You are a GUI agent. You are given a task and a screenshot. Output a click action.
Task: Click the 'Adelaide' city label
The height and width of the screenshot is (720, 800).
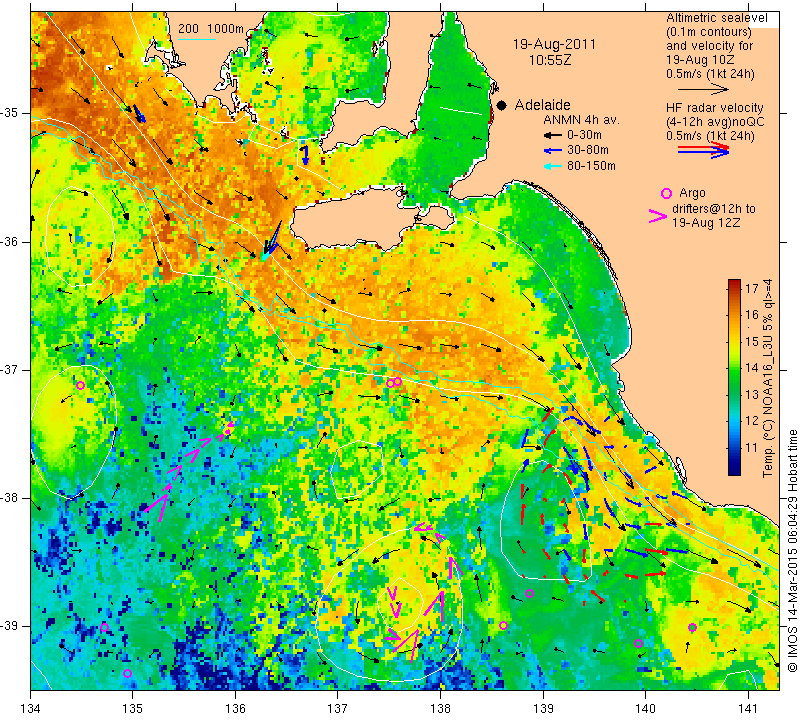click(x=542, y=105)
